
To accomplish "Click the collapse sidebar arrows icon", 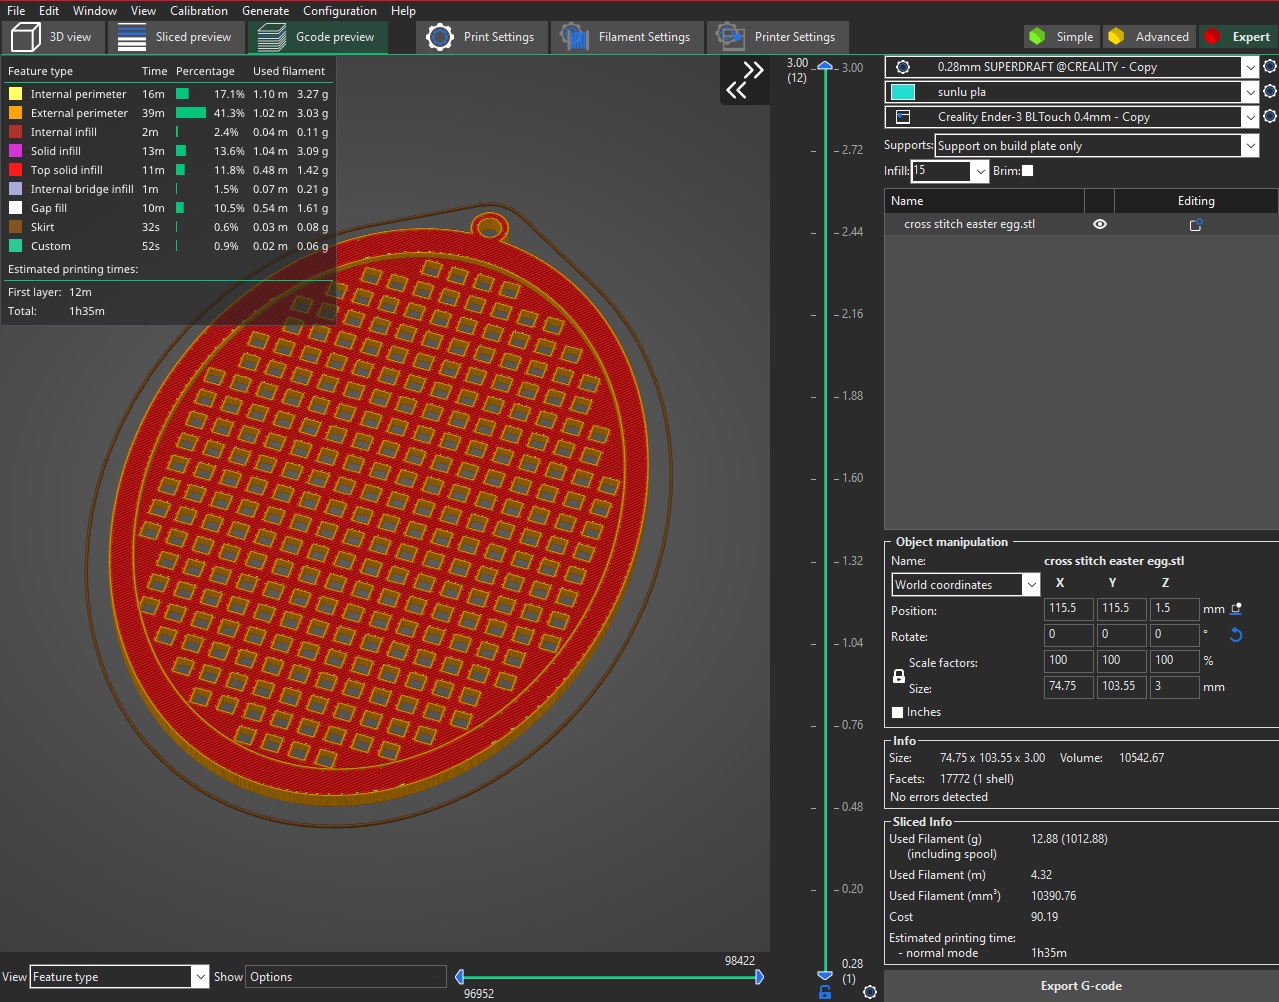I will click(745, 80).
